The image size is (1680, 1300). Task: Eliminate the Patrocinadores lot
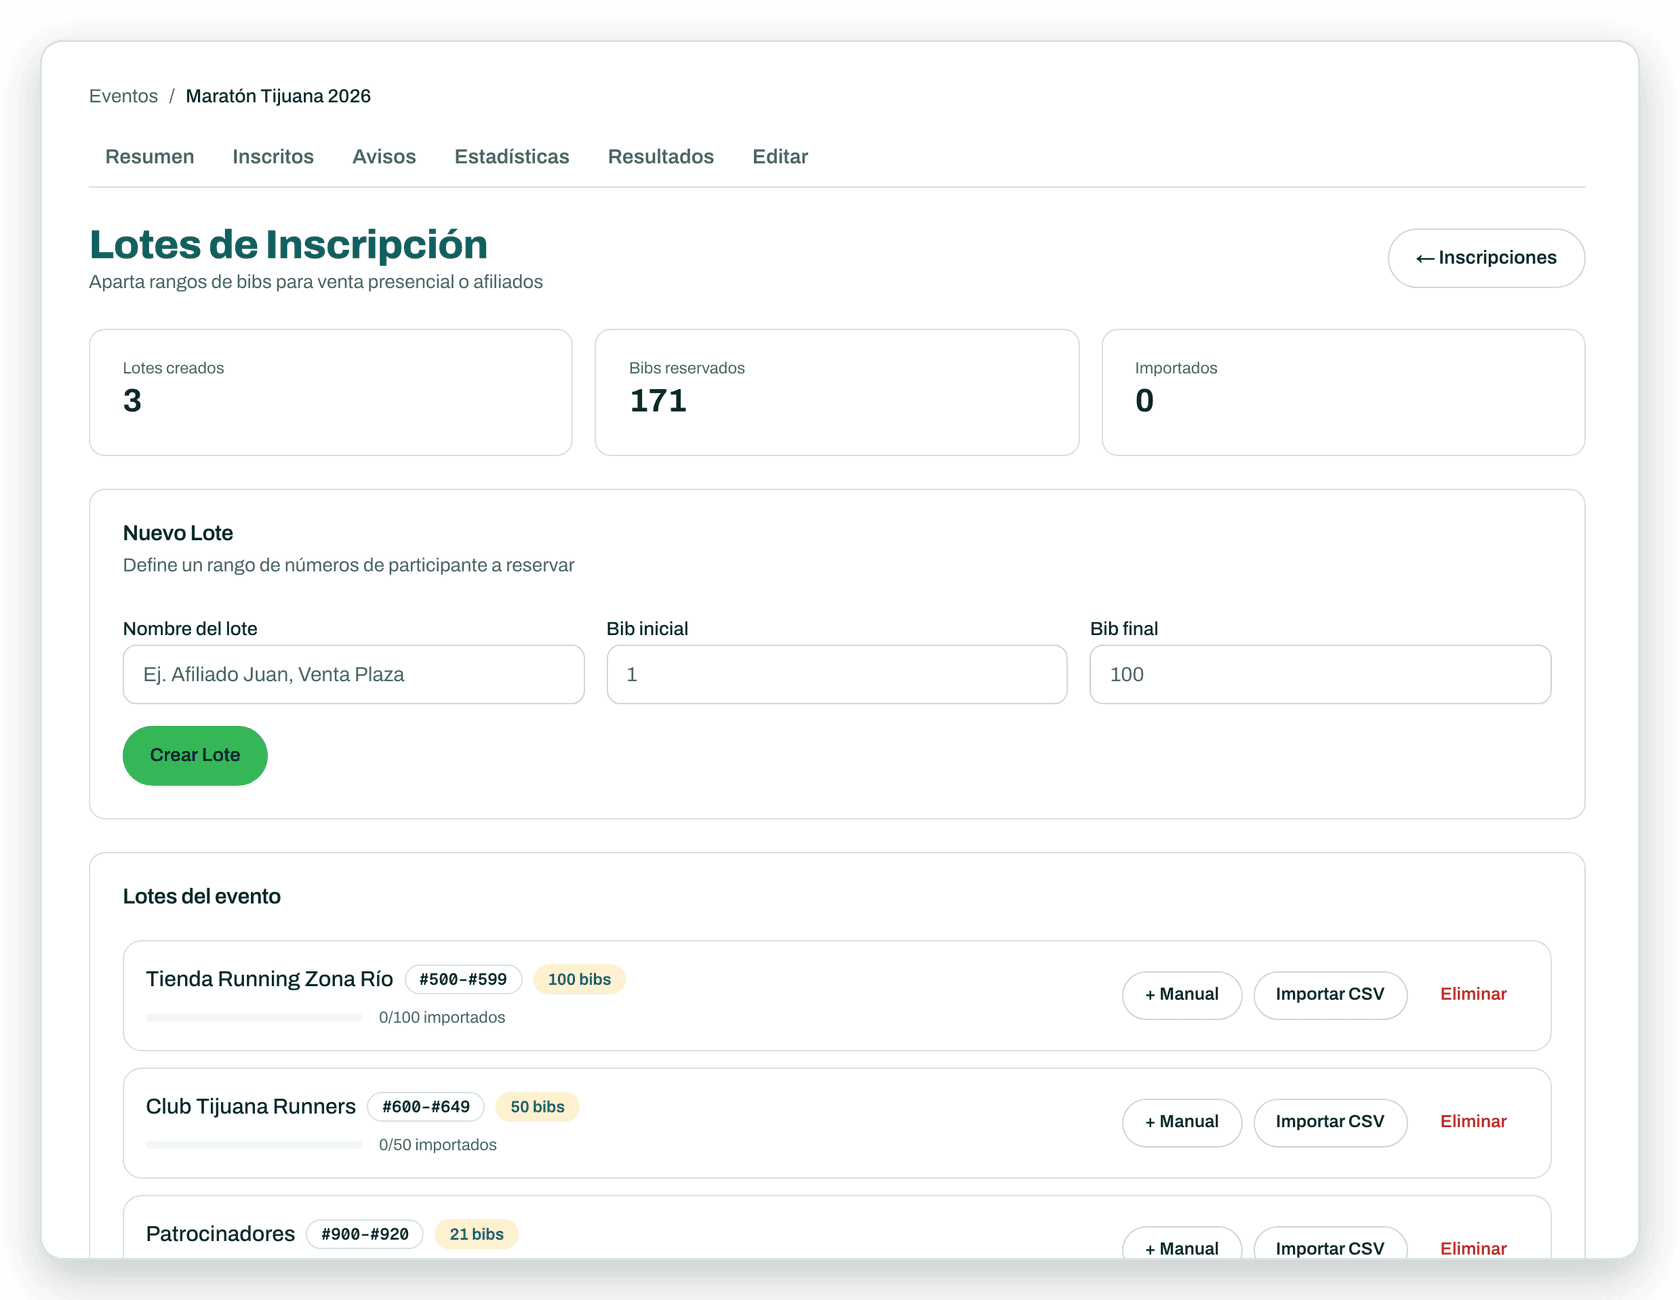click(x=1473, y=1248)
